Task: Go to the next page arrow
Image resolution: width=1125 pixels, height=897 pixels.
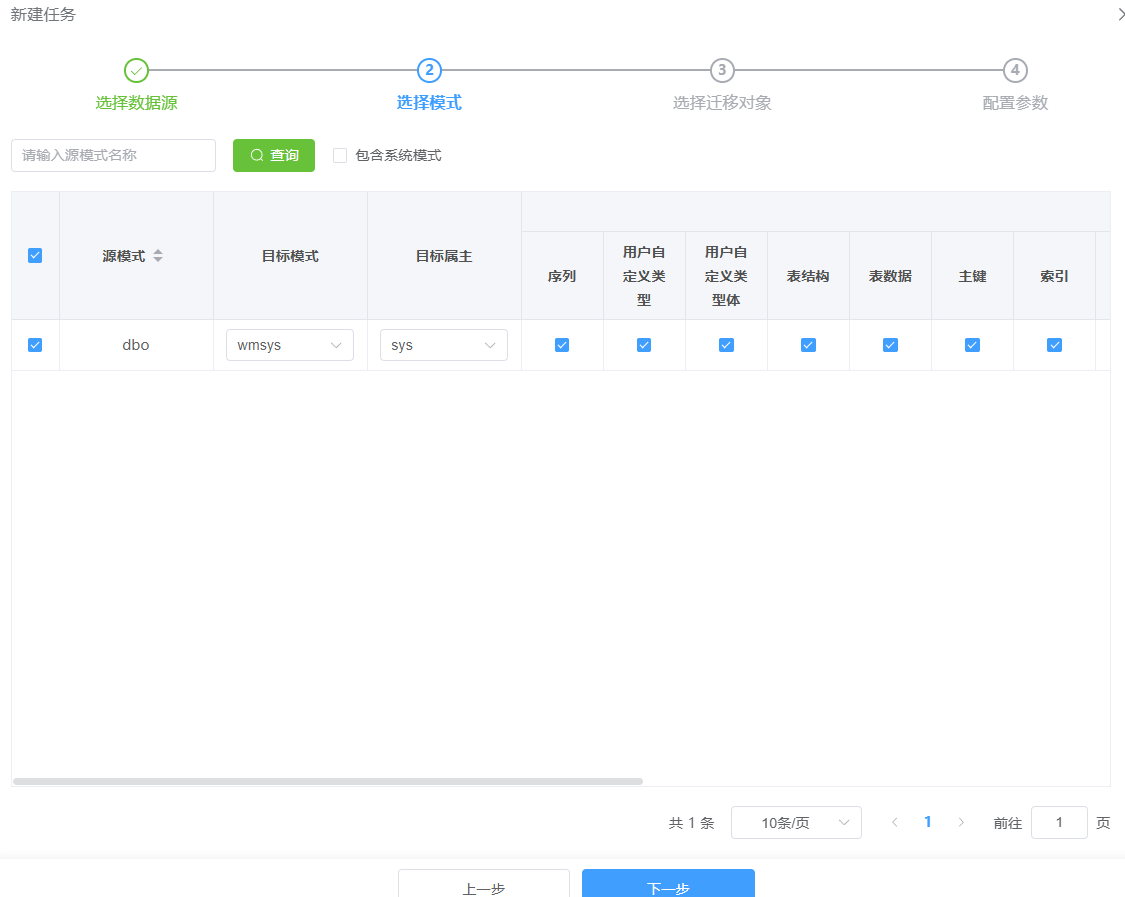Action: click(x=961, y=822)
